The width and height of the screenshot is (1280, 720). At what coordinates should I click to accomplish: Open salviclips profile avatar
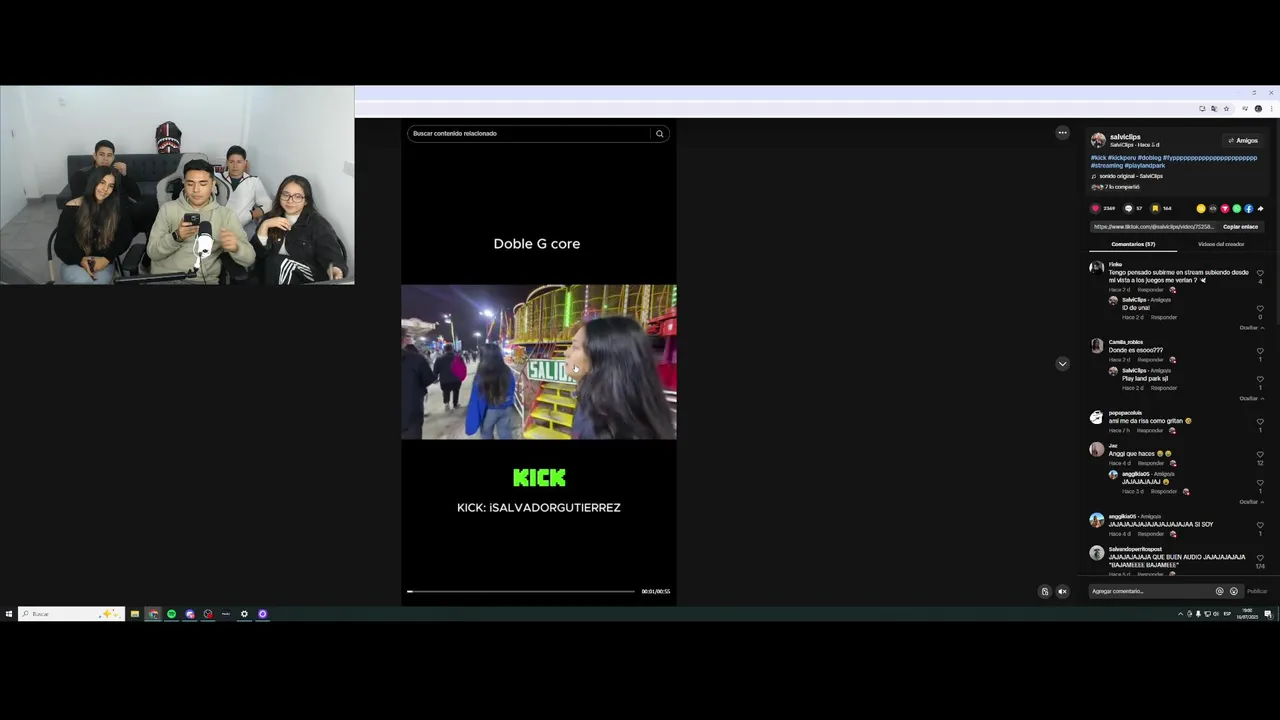click(1098, 140)
